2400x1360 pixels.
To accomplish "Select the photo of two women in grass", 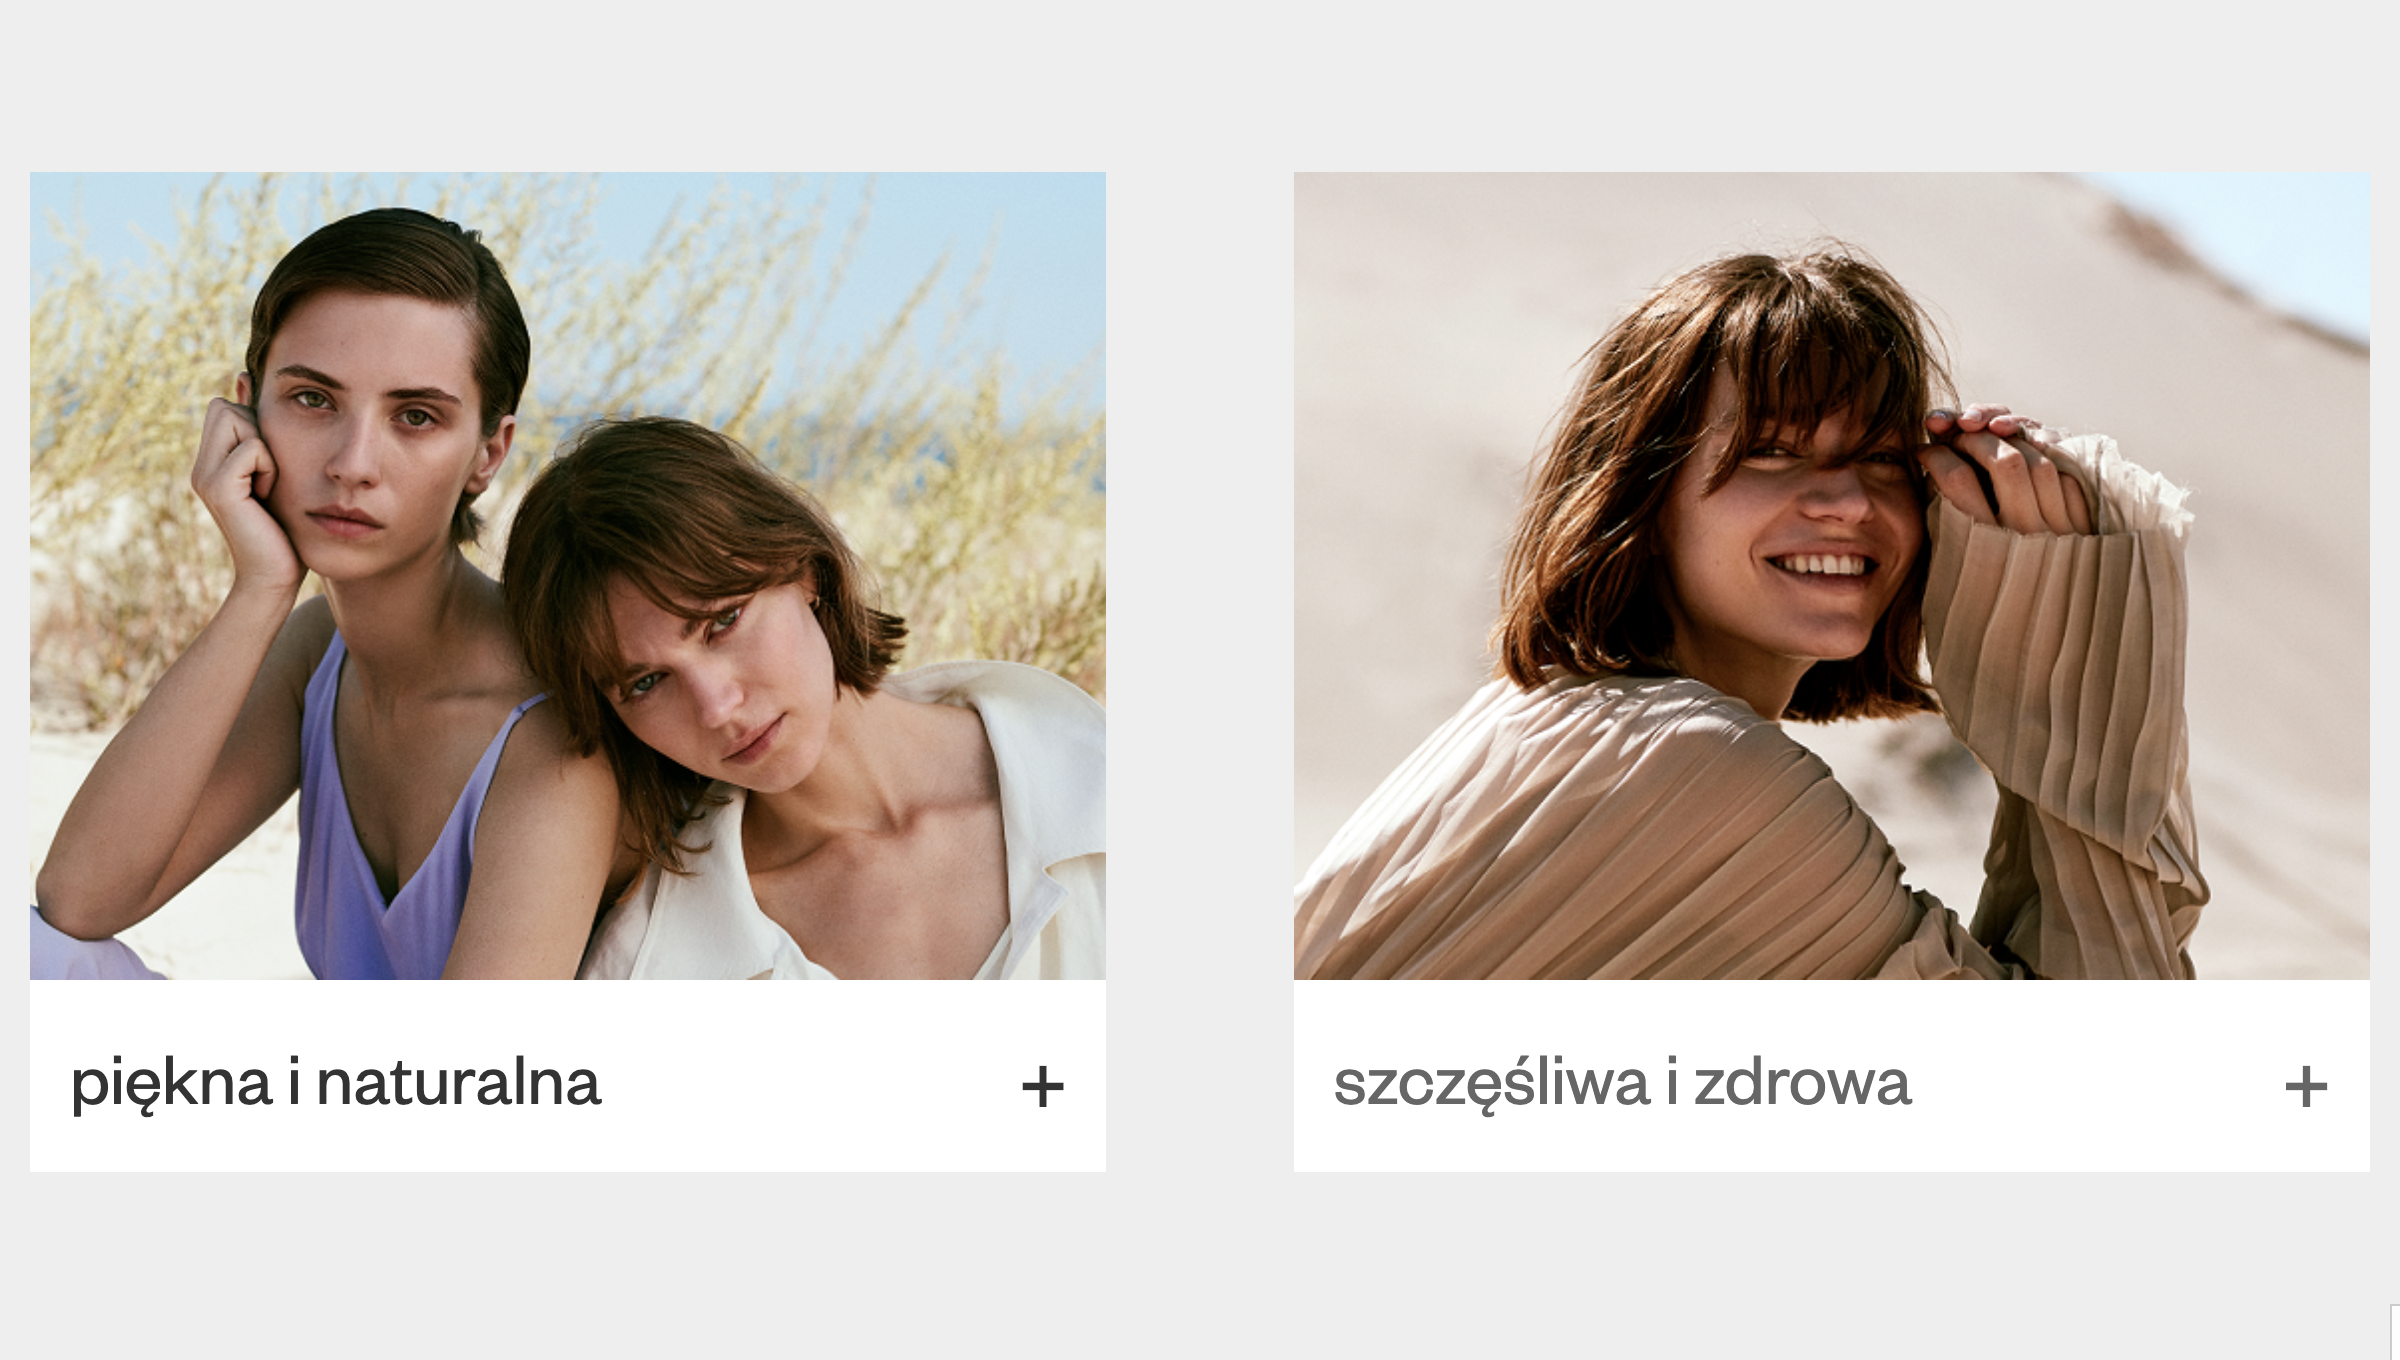I will (x=568, y=576).
